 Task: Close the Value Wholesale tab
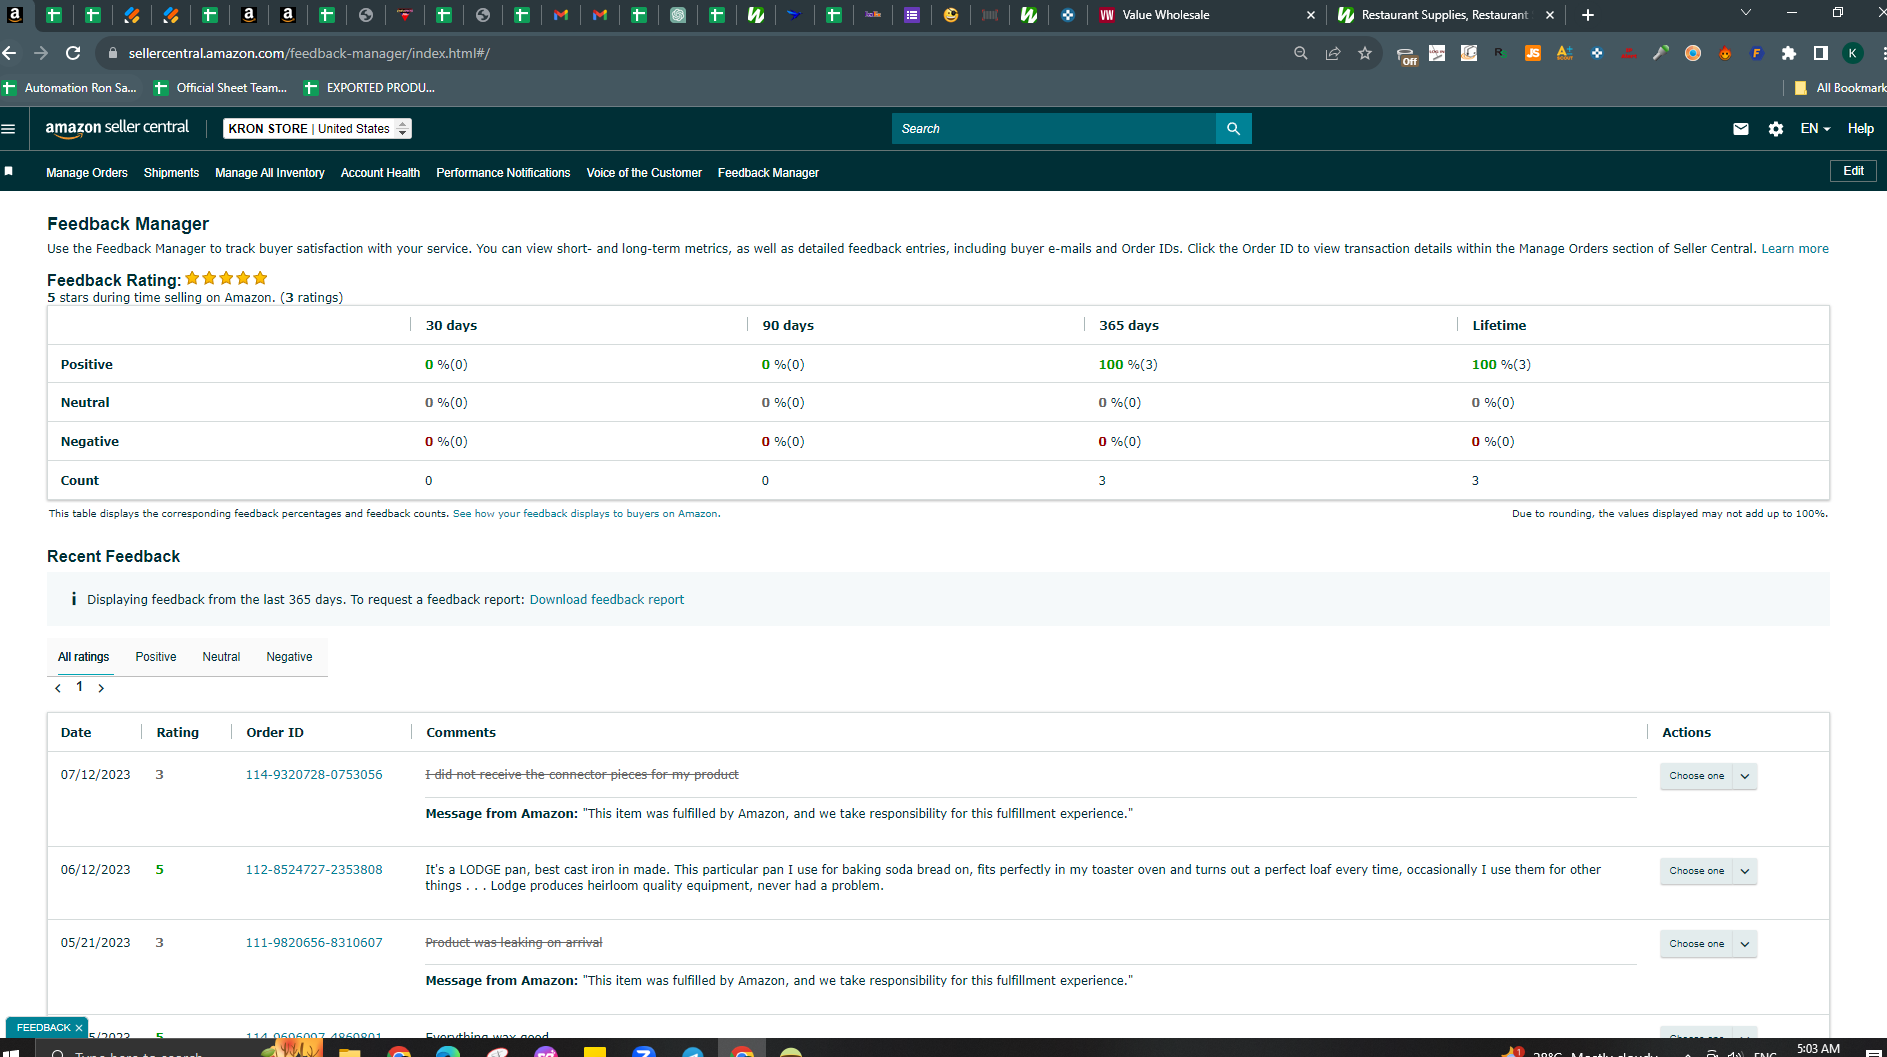coord(1311,15)
